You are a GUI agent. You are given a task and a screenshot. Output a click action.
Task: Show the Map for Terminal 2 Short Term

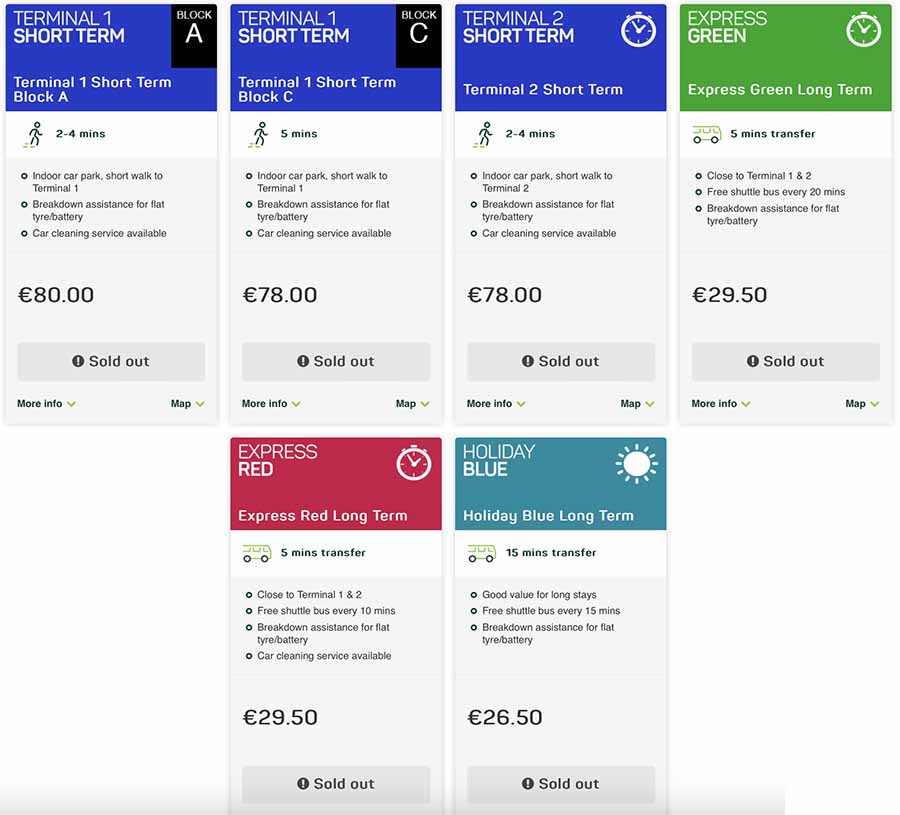637,403
